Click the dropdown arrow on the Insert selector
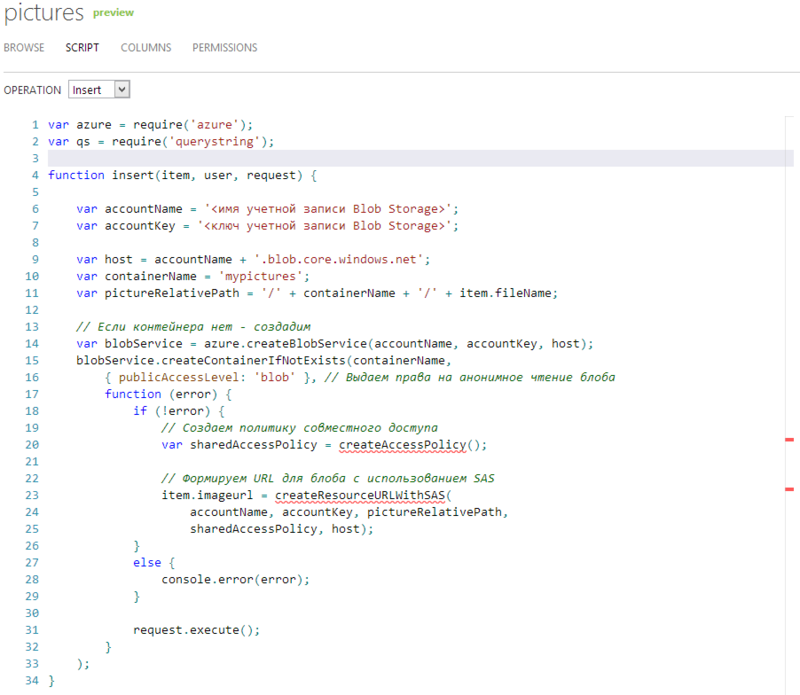The image size is (800, 695). click(x=123, y=89)
